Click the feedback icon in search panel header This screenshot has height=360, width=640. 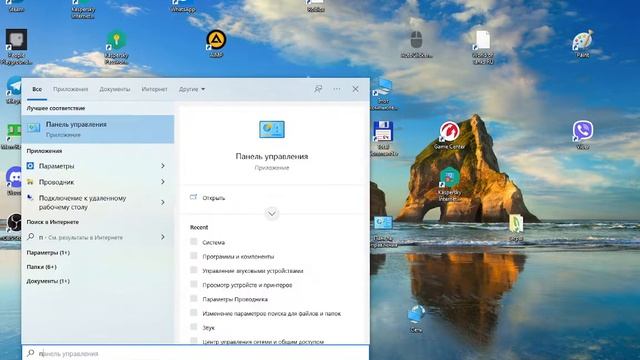[x=318, y=89]
